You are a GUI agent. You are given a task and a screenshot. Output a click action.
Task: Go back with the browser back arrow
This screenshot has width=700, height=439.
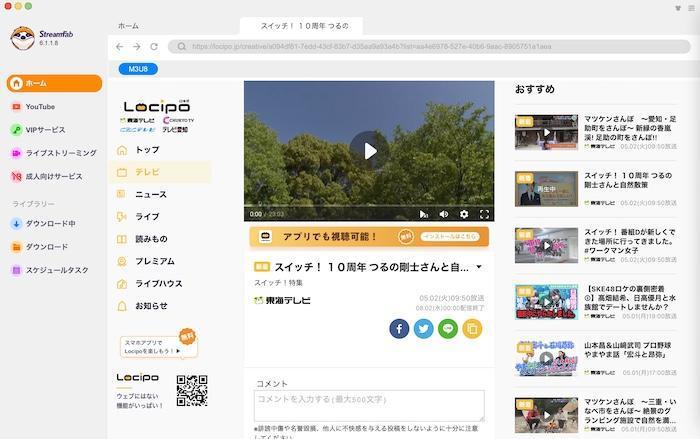(x=119, y=46)
